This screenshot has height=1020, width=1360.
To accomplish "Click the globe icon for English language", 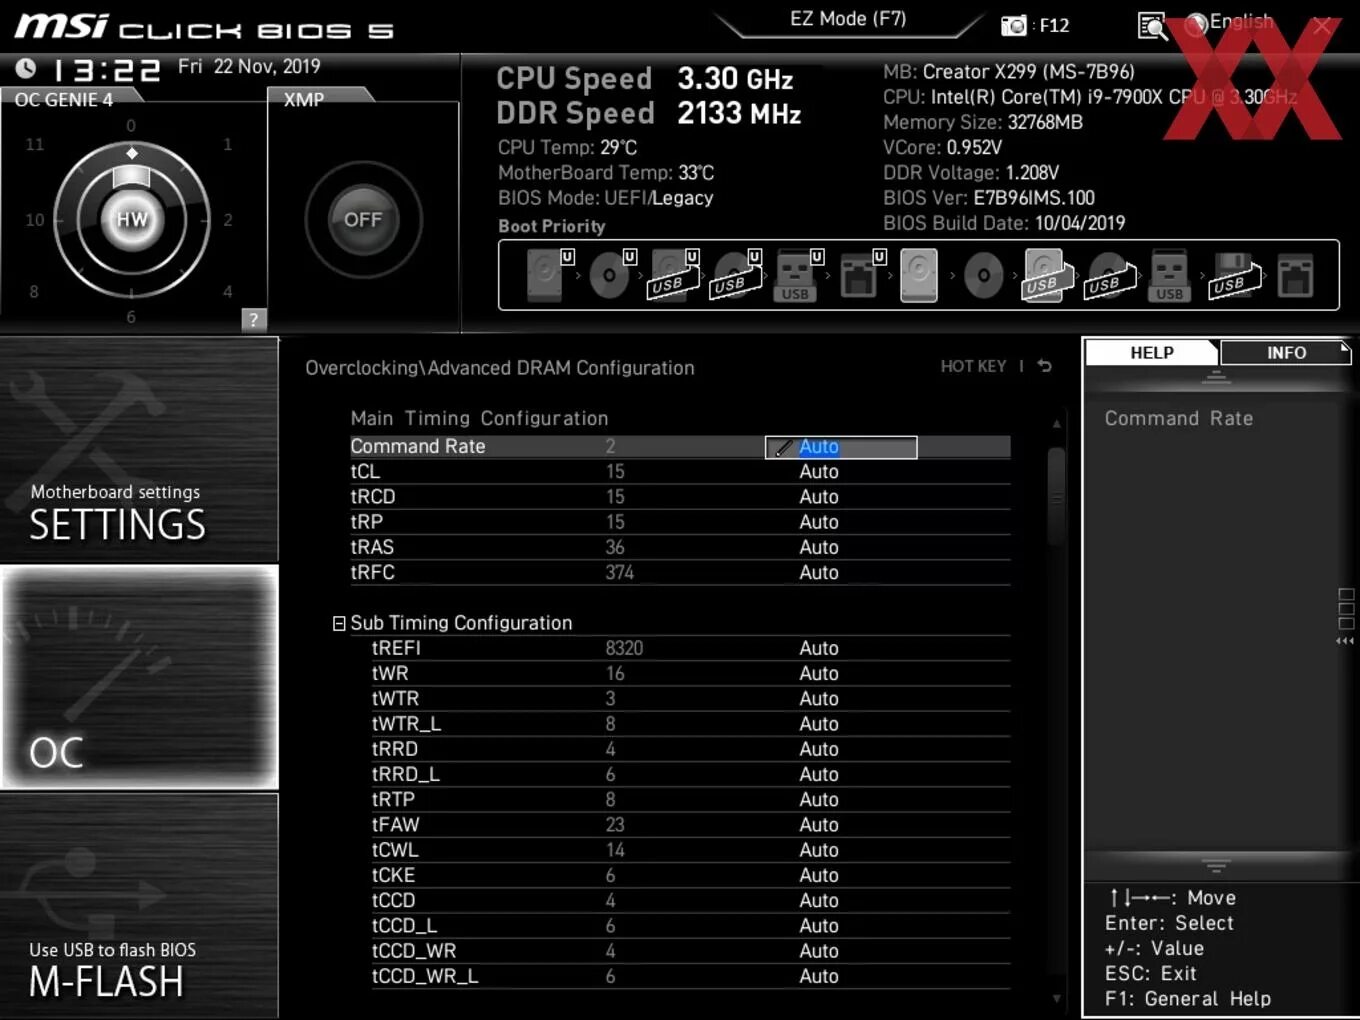I will pyautogui.click(x=1196, y=24).
